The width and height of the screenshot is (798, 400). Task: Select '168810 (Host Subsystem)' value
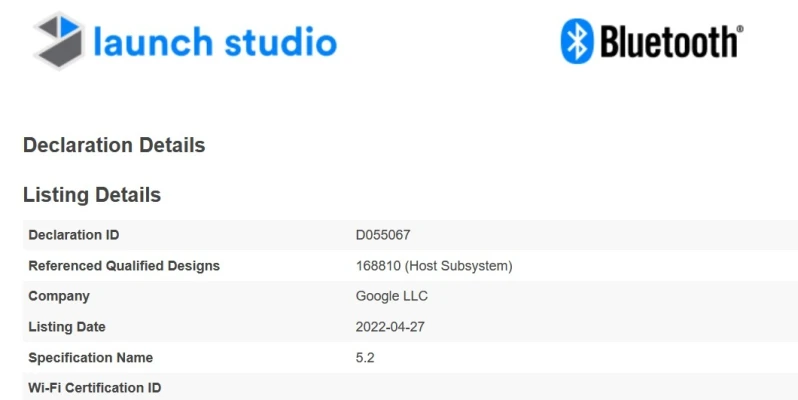tap(434, 266)
